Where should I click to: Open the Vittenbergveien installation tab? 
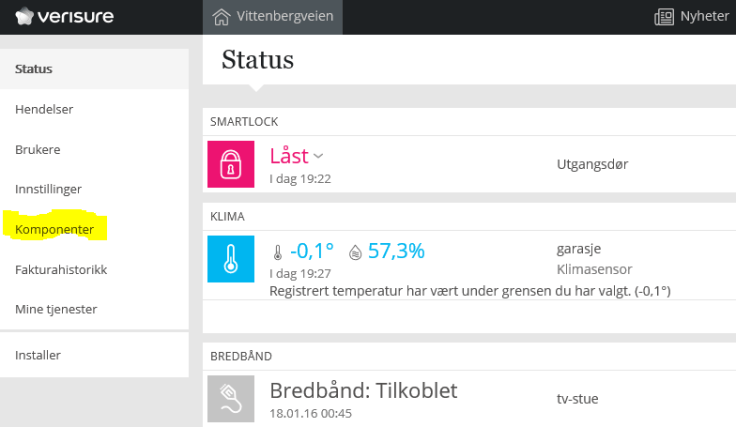coord(273,17)
